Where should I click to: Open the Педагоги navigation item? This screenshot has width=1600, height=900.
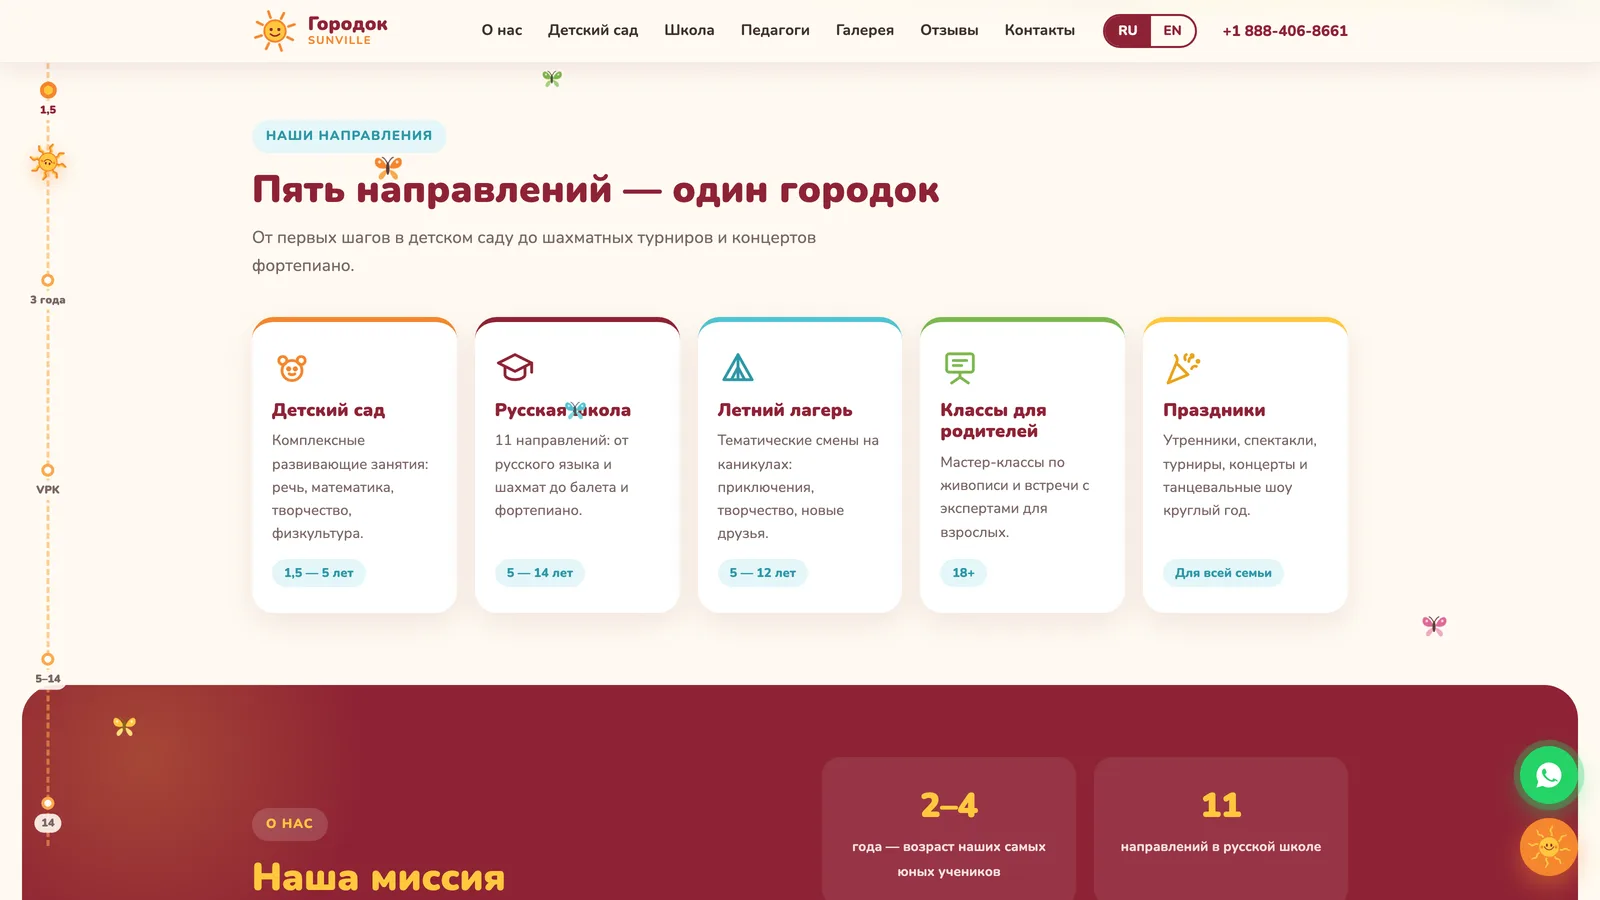[x=775, y=31]
